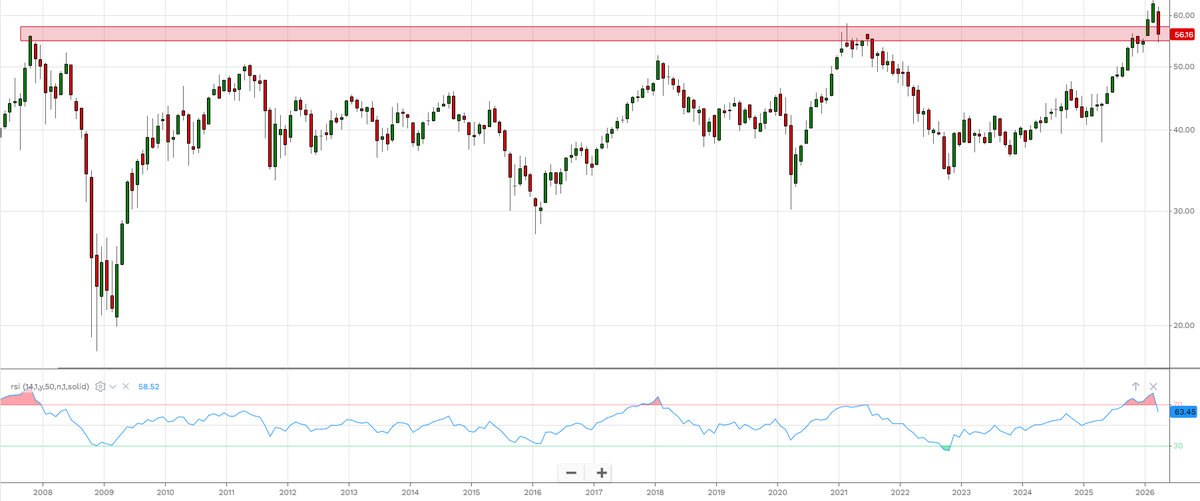Screen dimensions: 1200x501
Task: Click the 2008 label on time axis
Action: pos(43,492)
